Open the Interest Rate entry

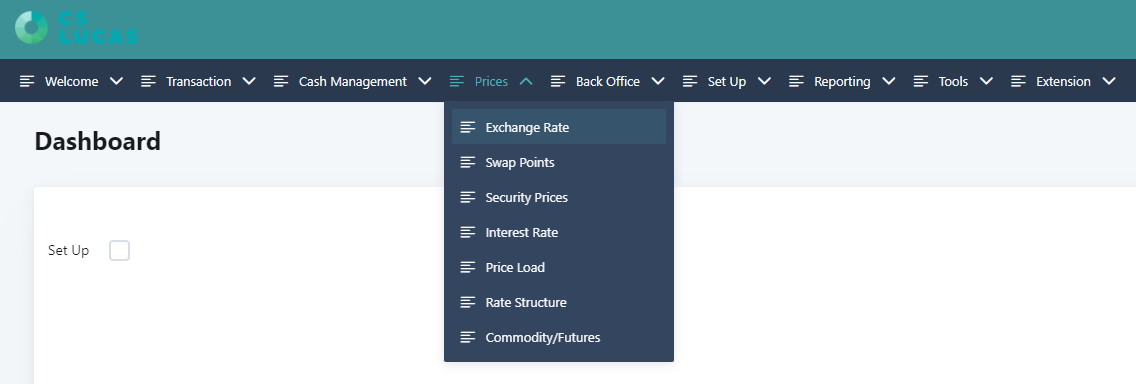(x=559, y=233)
